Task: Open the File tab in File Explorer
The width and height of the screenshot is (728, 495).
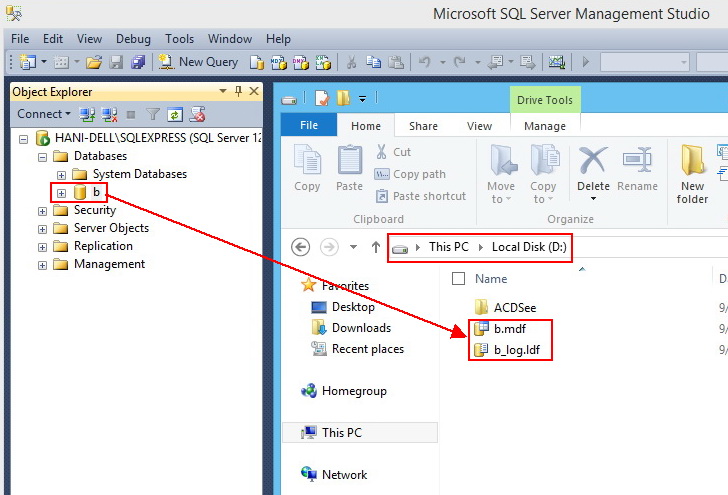Action: (x=309, y=125)
